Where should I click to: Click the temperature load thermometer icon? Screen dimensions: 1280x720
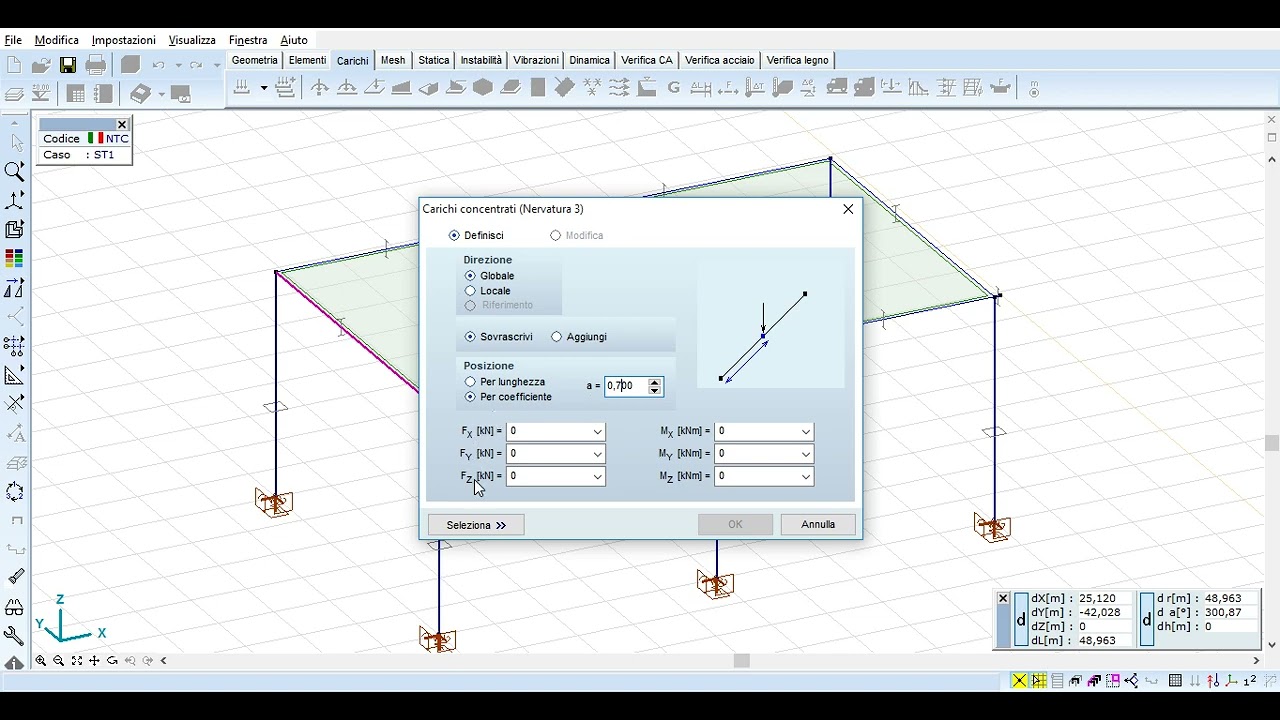[754, 88]
